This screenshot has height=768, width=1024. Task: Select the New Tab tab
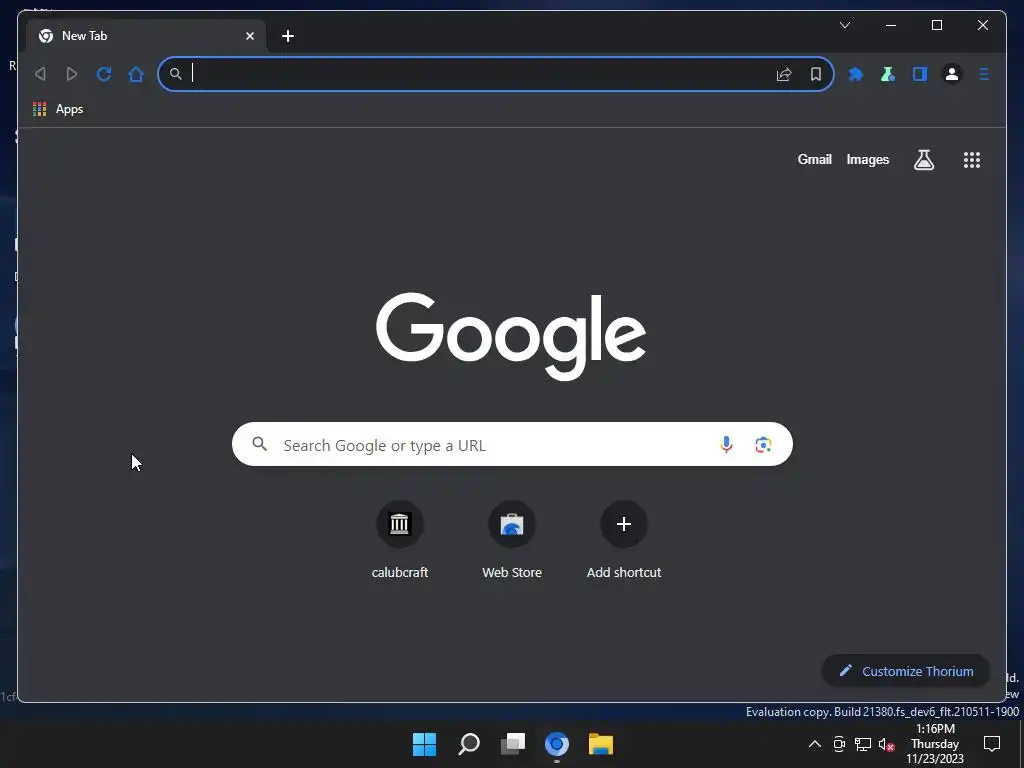coord(146,36)
